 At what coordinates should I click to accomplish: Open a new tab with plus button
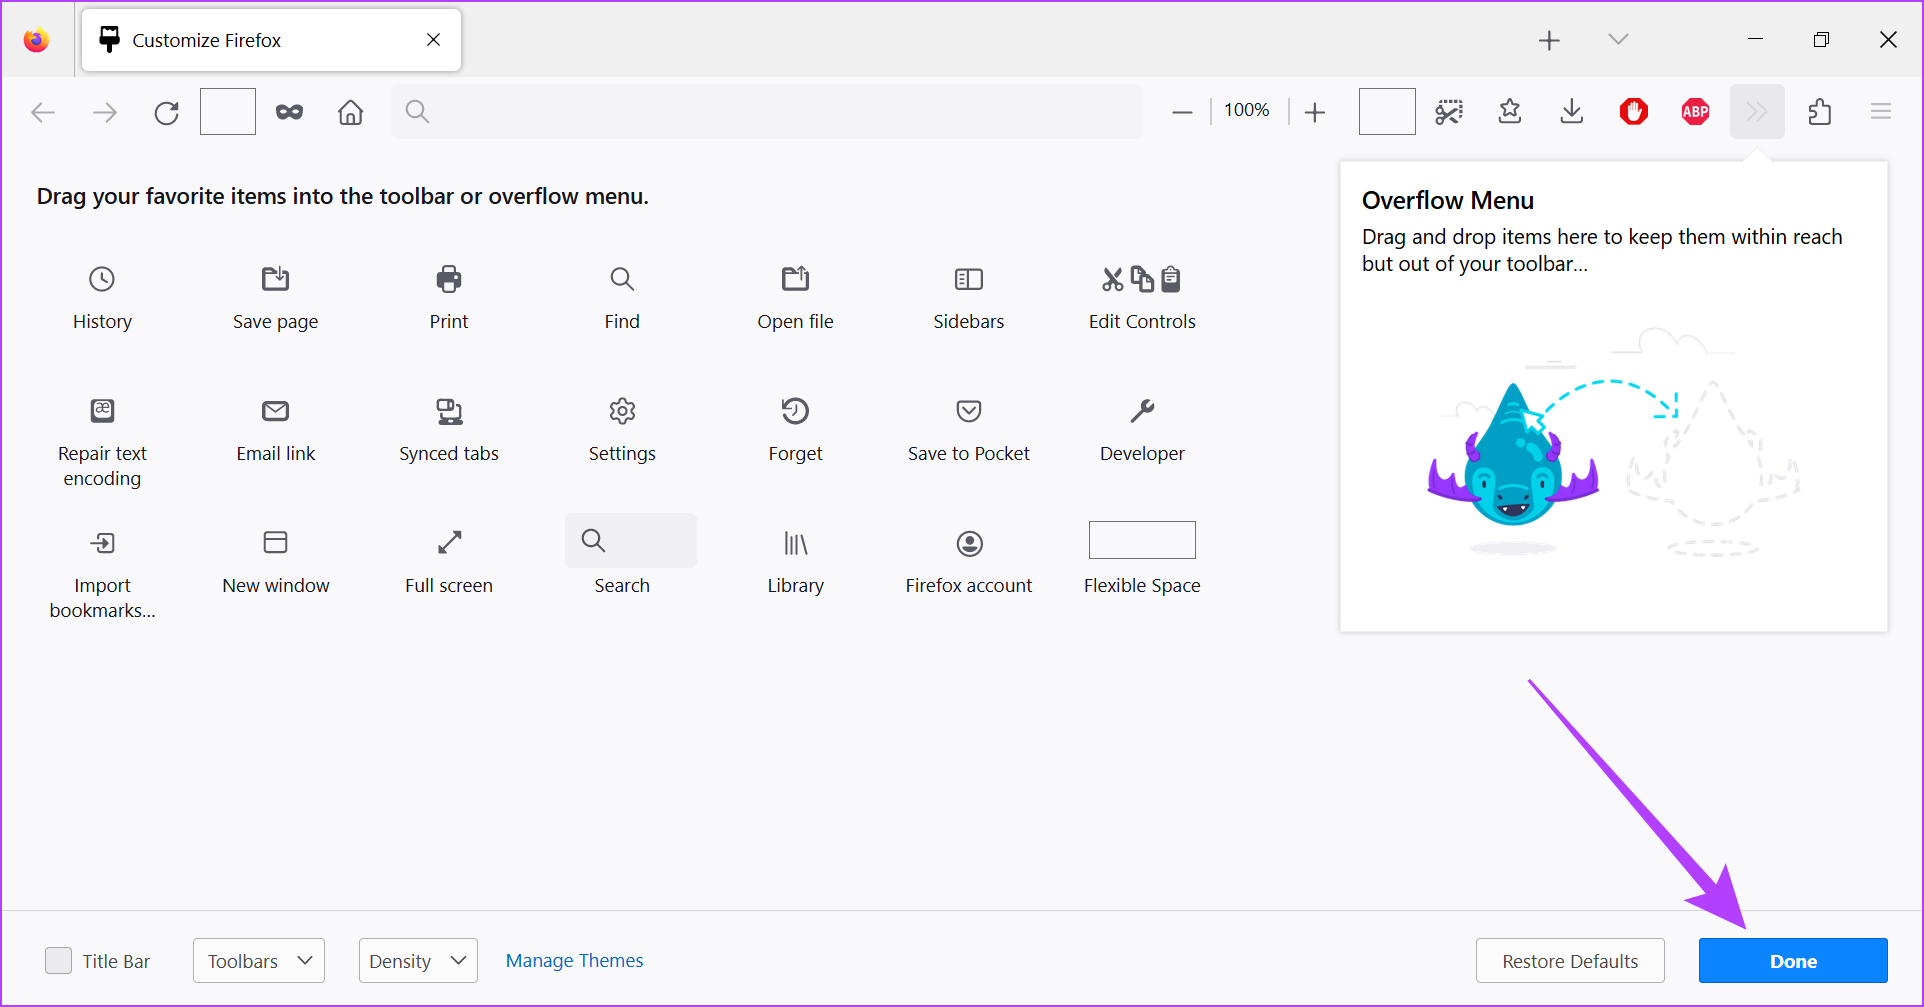(x=1549, y=40)
